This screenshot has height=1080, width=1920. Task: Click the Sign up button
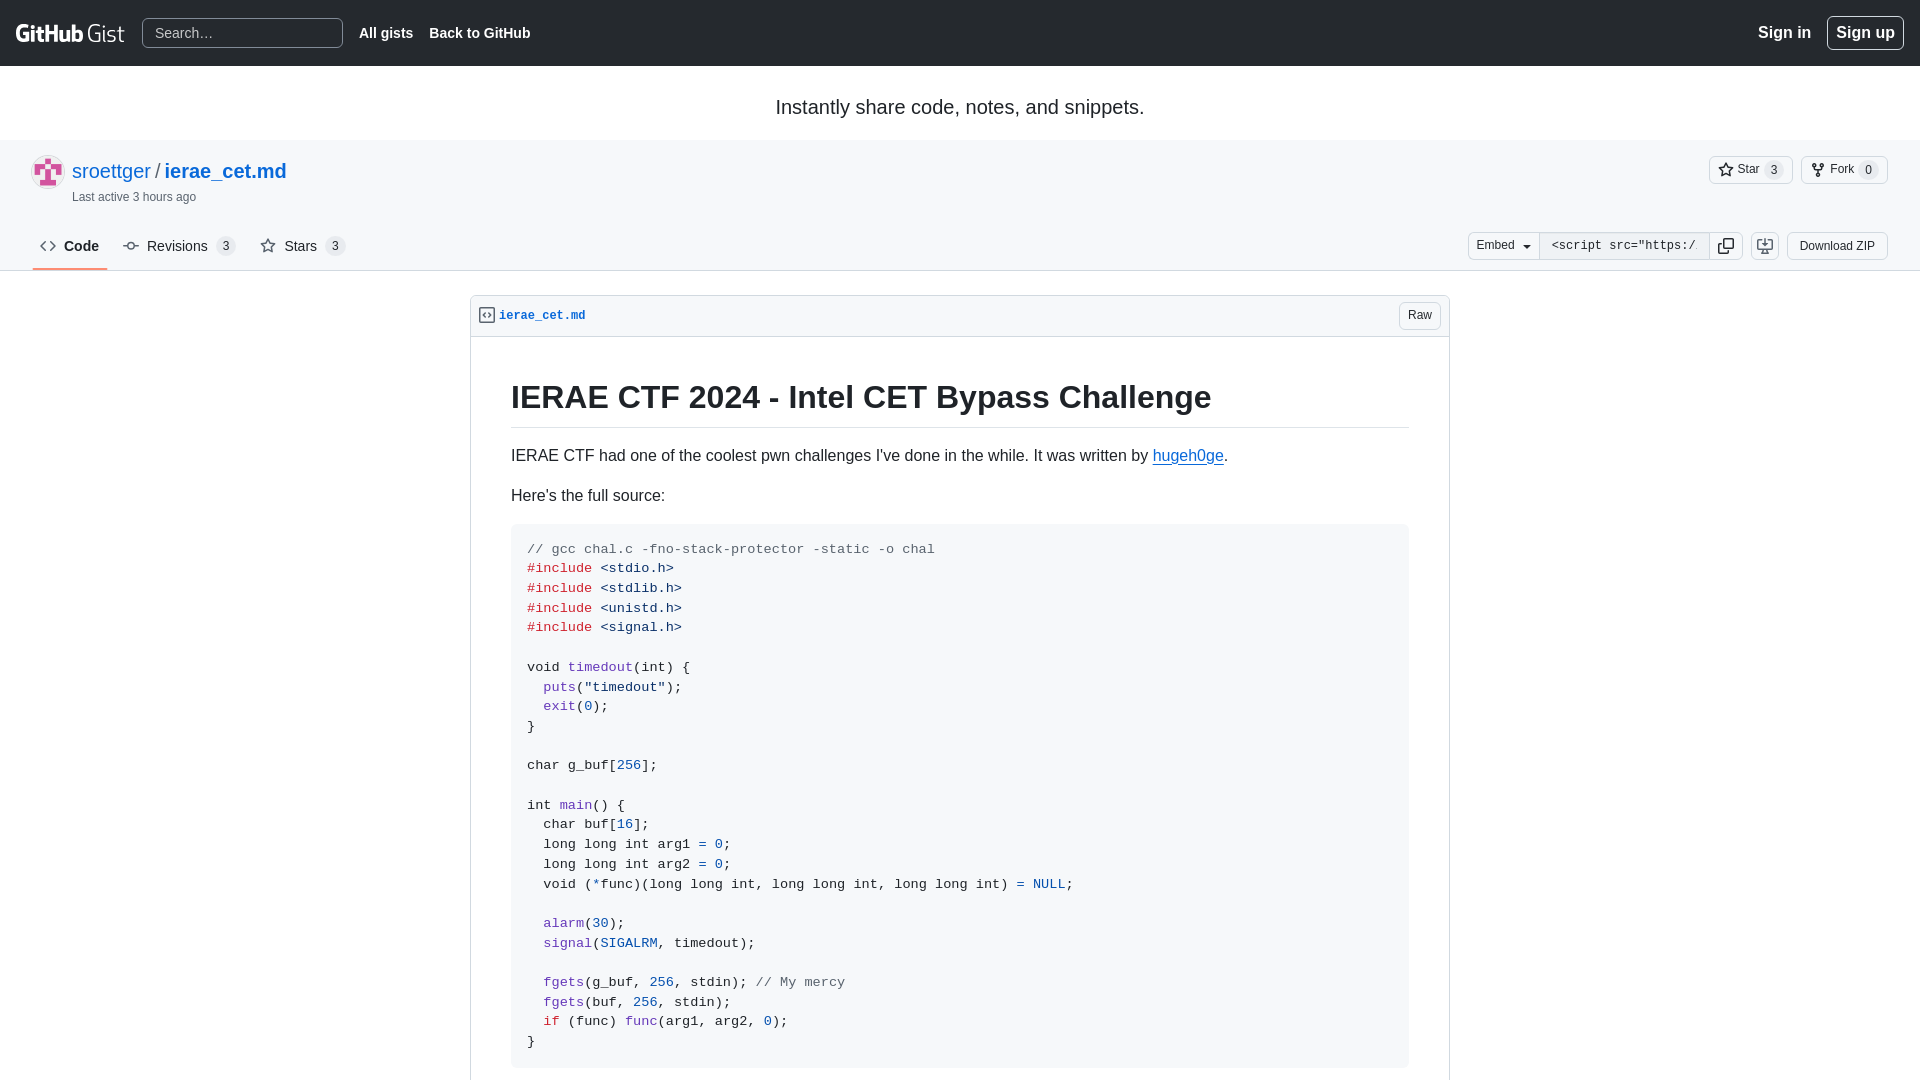1865,33
